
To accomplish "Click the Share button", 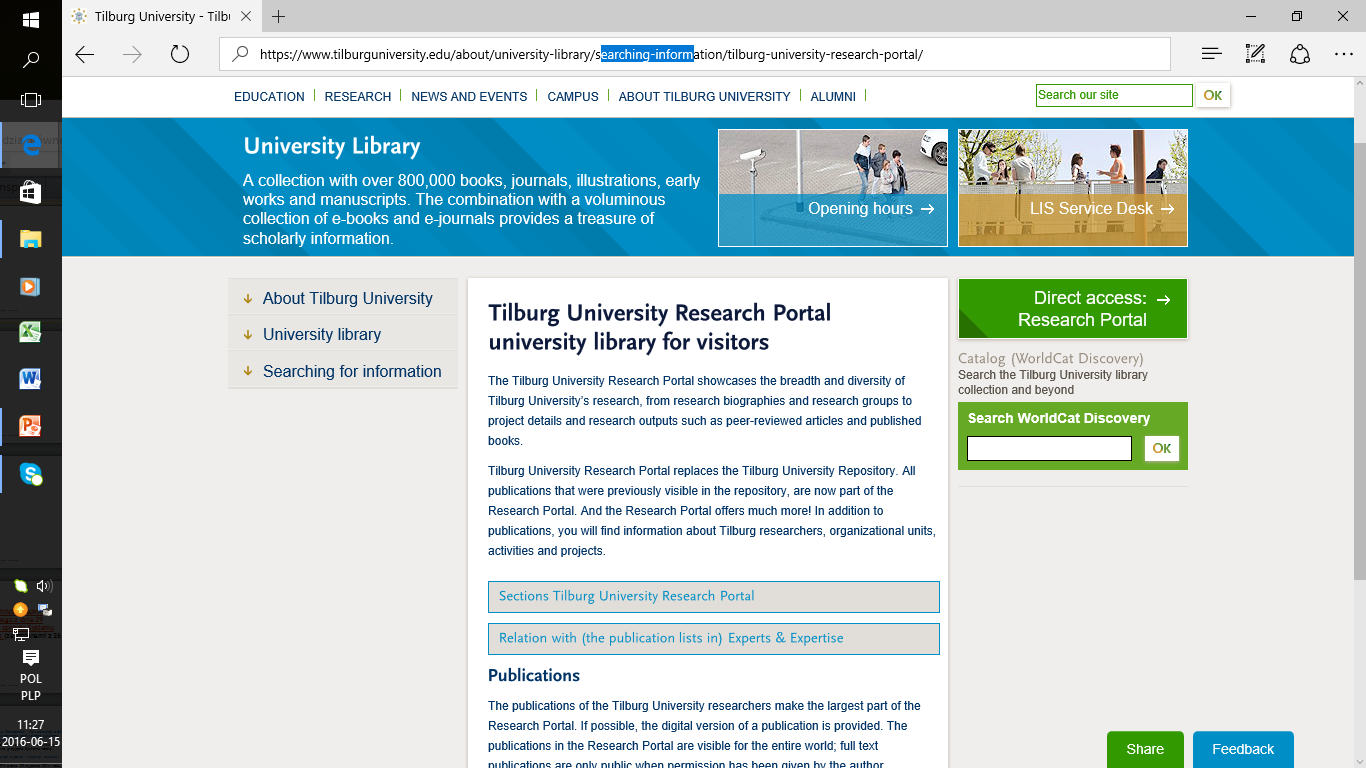I will [1145, 749].
